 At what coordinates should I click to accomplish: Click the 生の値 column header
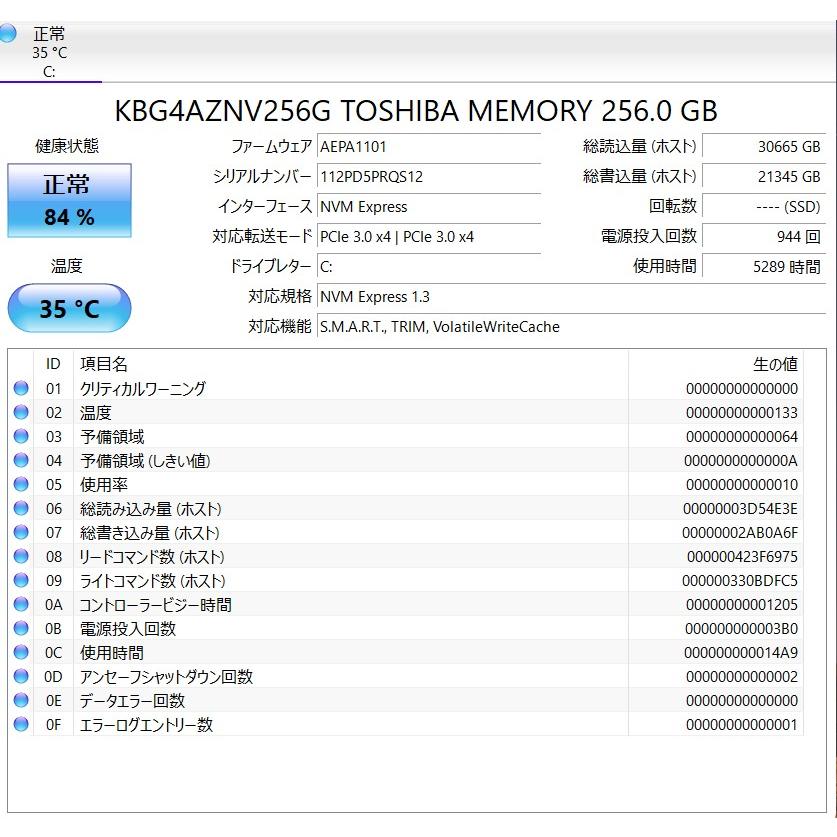(x=778, y=363)
